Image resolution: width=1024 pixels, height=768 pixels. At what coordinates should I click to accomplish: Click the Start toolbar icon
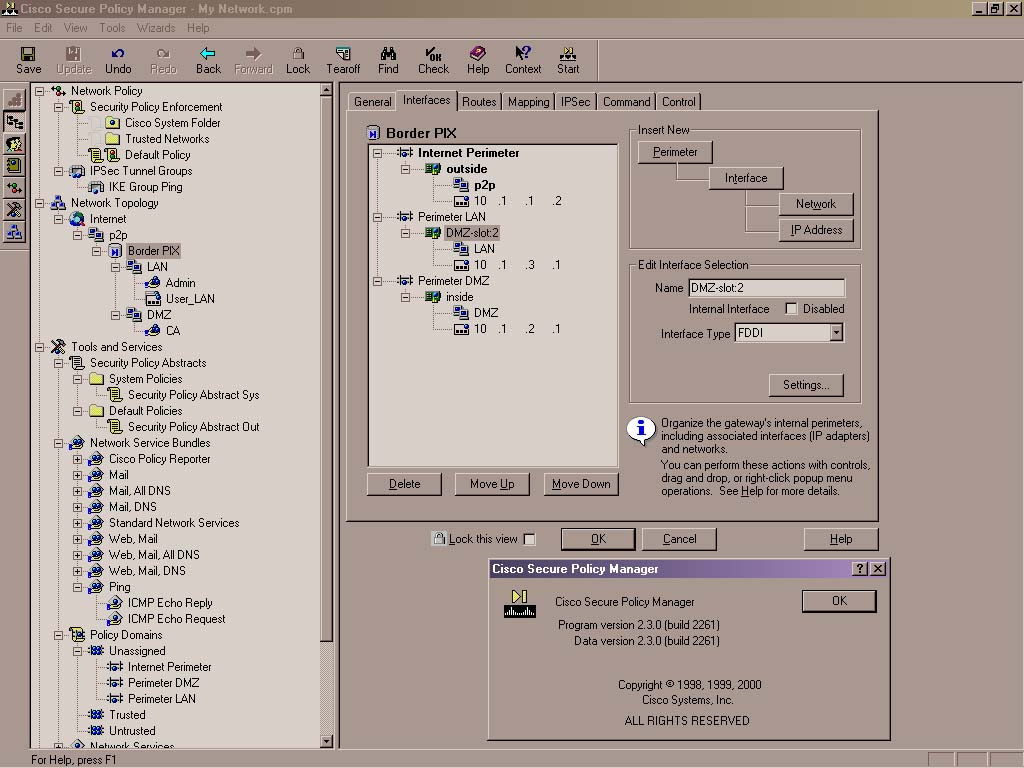[x=568, y=60]
